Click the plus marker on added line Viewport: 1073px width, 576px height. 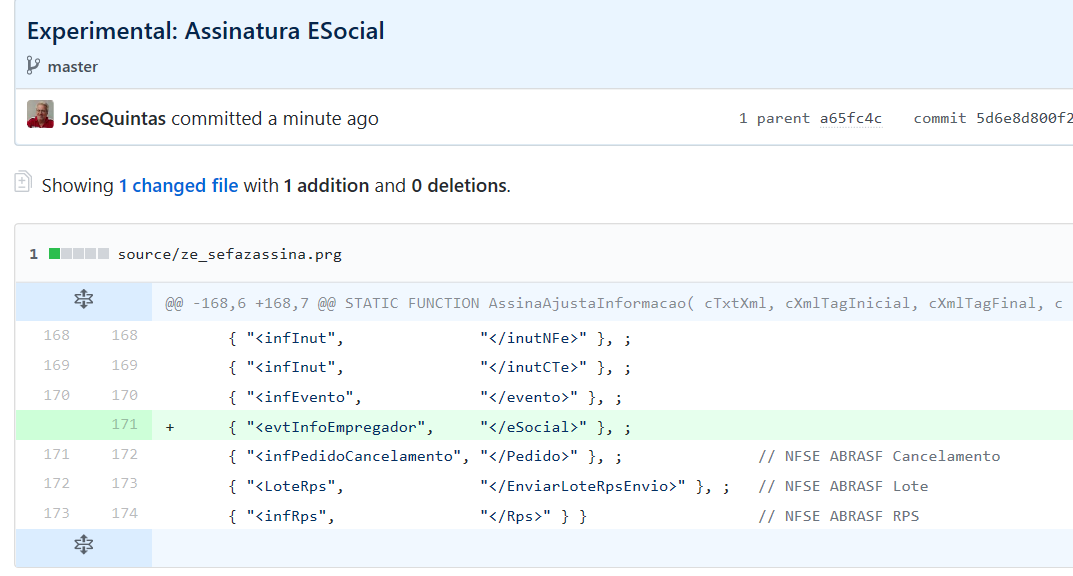(x=170, y=427)
